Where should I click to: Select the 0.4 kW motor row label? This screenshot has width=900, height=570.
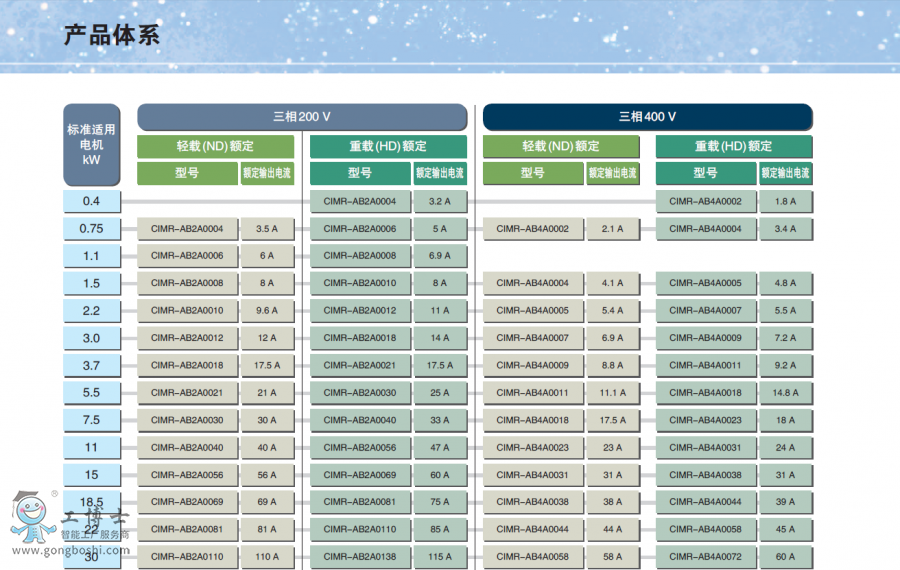click(91, 201)
